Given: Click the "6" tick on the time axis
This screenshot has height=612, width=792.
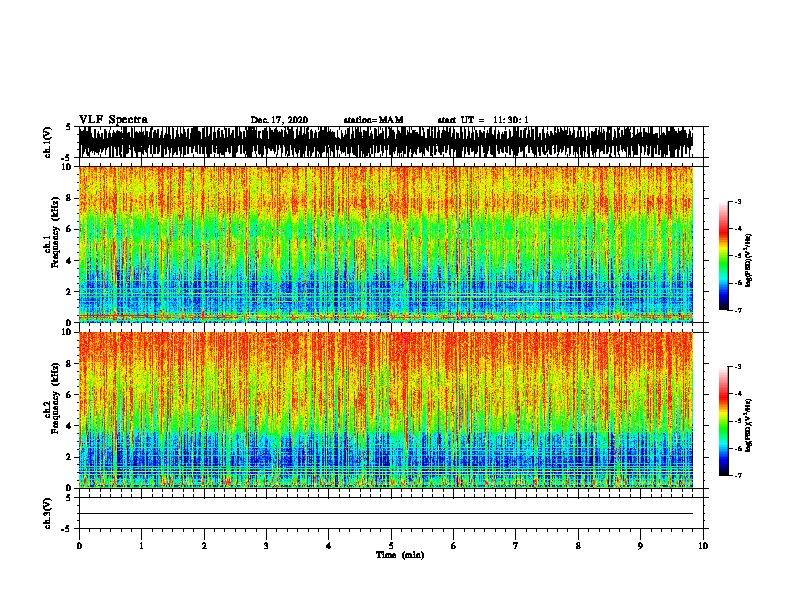Looking at the screenshot, I should click(x=453, y=546).
